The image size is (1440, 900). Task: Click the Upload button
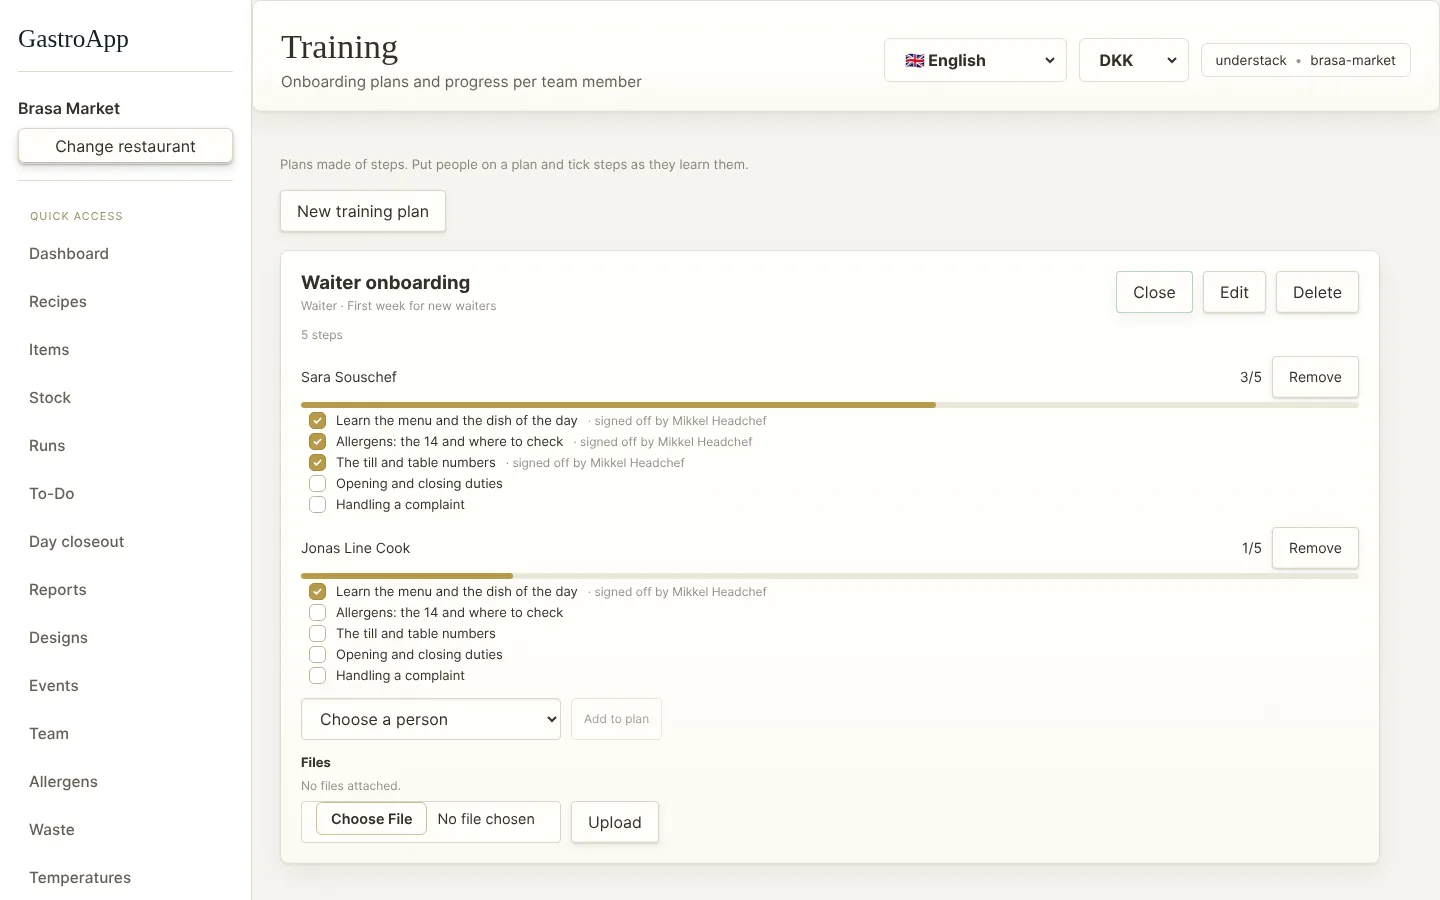coord(615,822)
